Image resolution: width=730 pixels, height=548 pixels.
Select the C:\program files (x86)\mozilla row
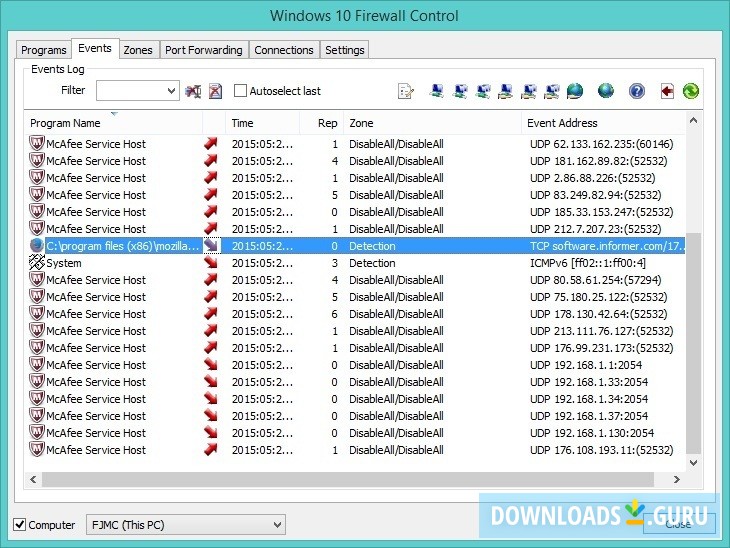[x=355, y=245]
